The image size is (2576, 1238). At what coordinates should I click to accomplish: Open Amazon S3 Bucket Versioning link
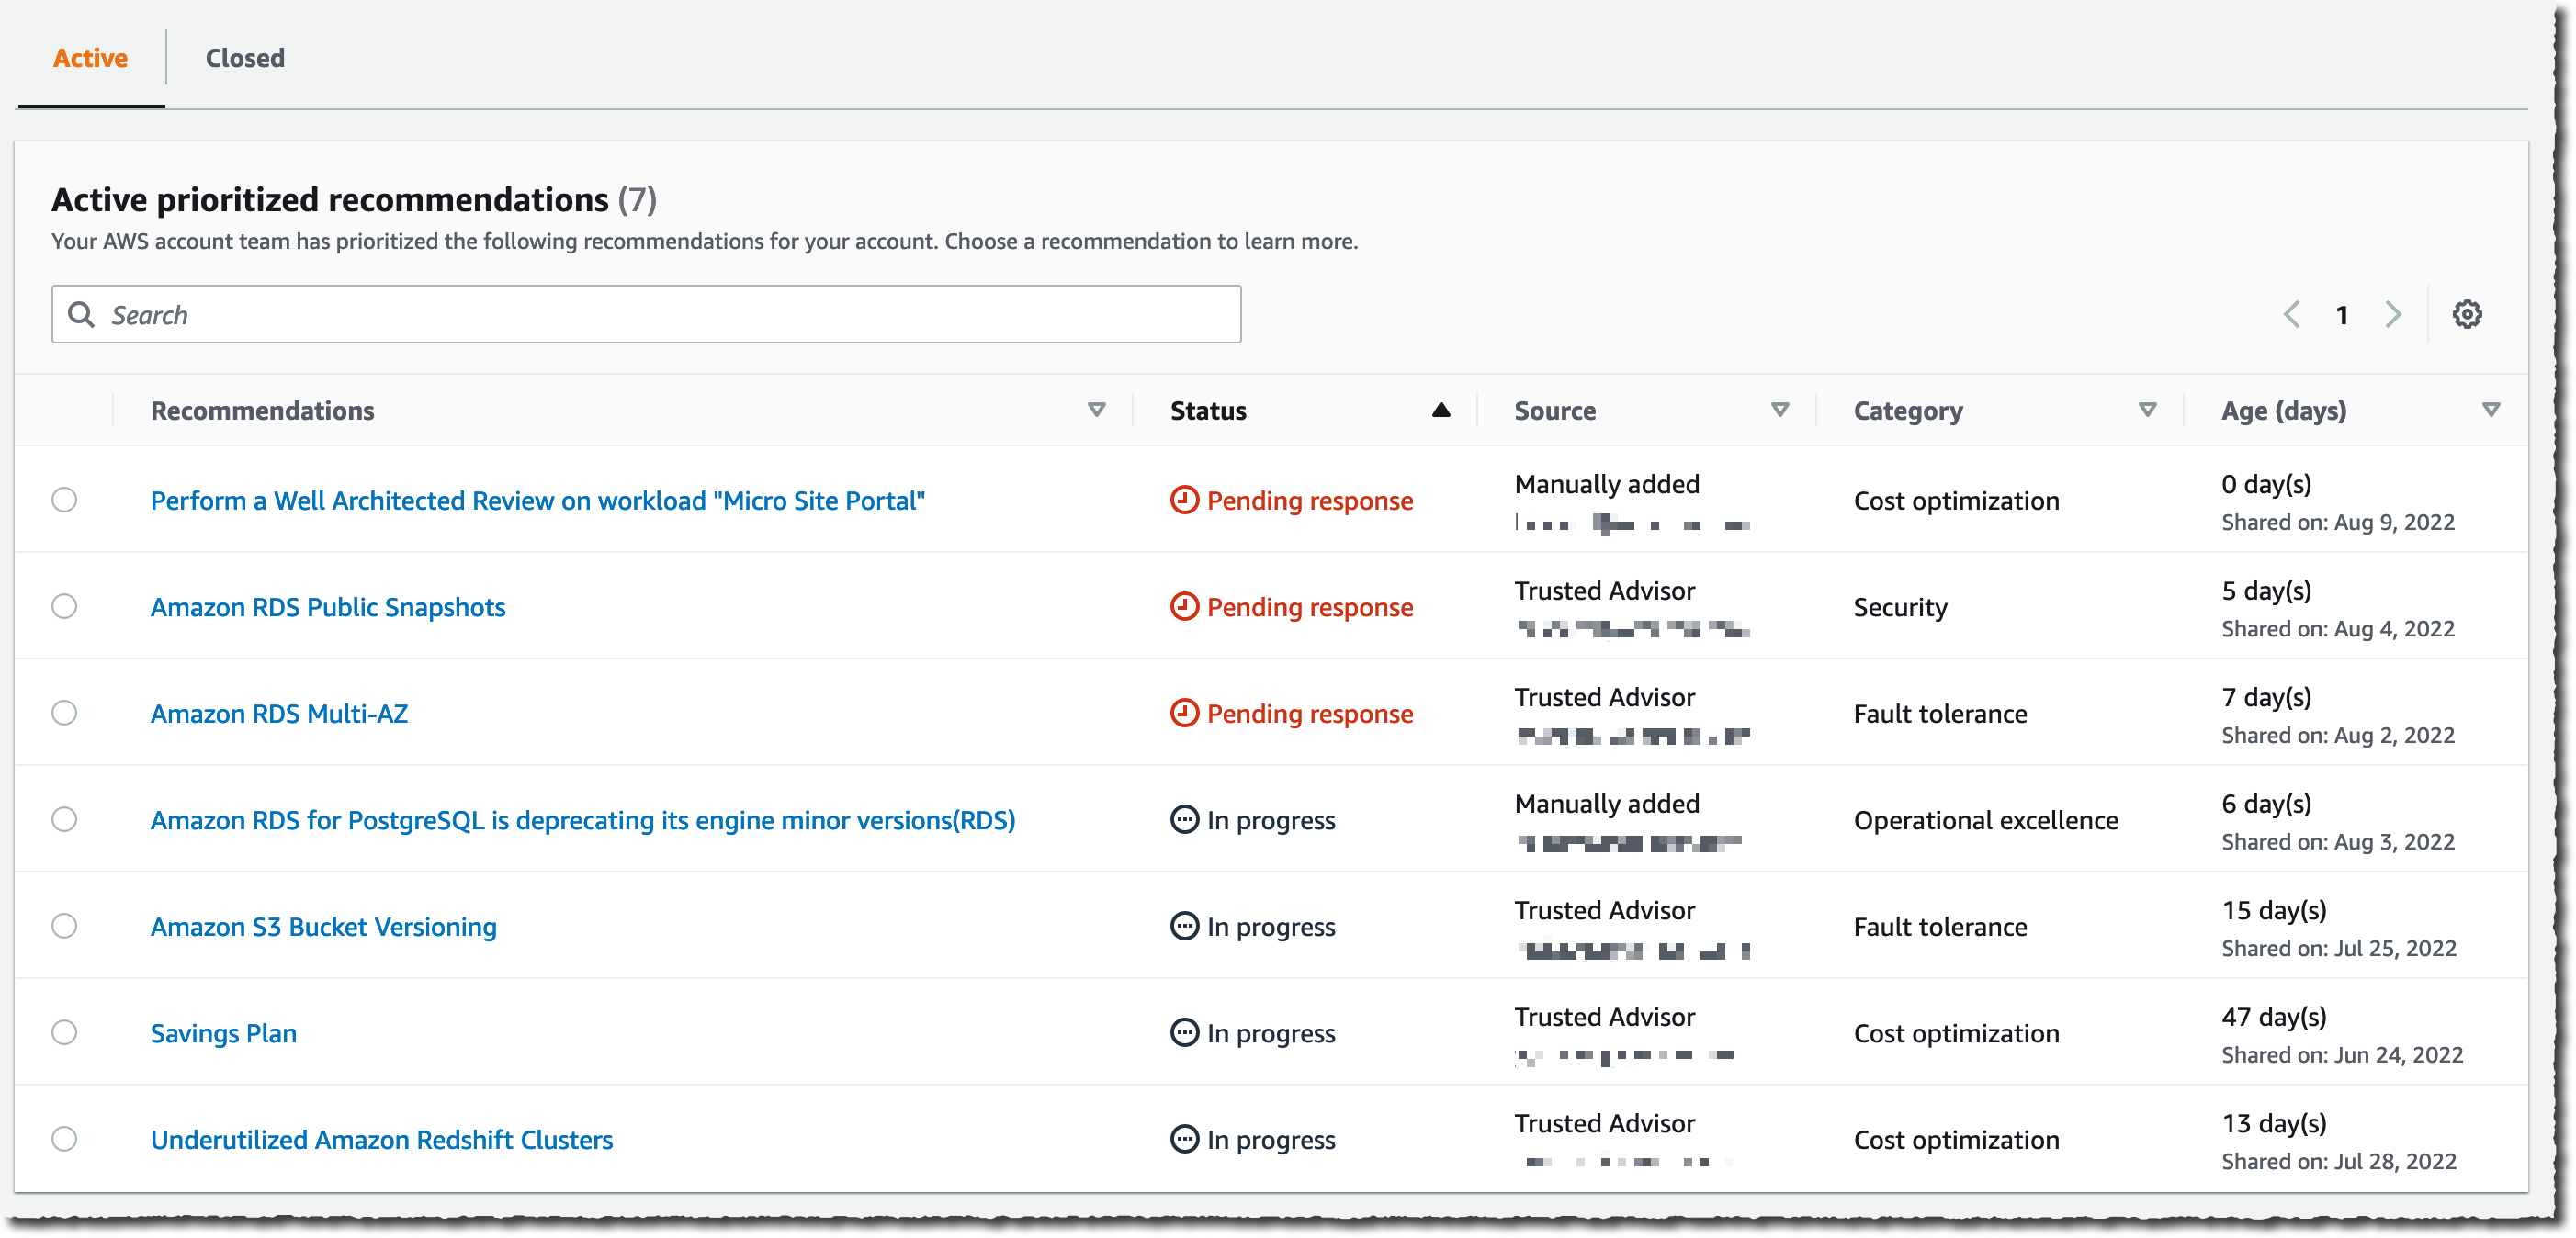(x=323, y=927)
